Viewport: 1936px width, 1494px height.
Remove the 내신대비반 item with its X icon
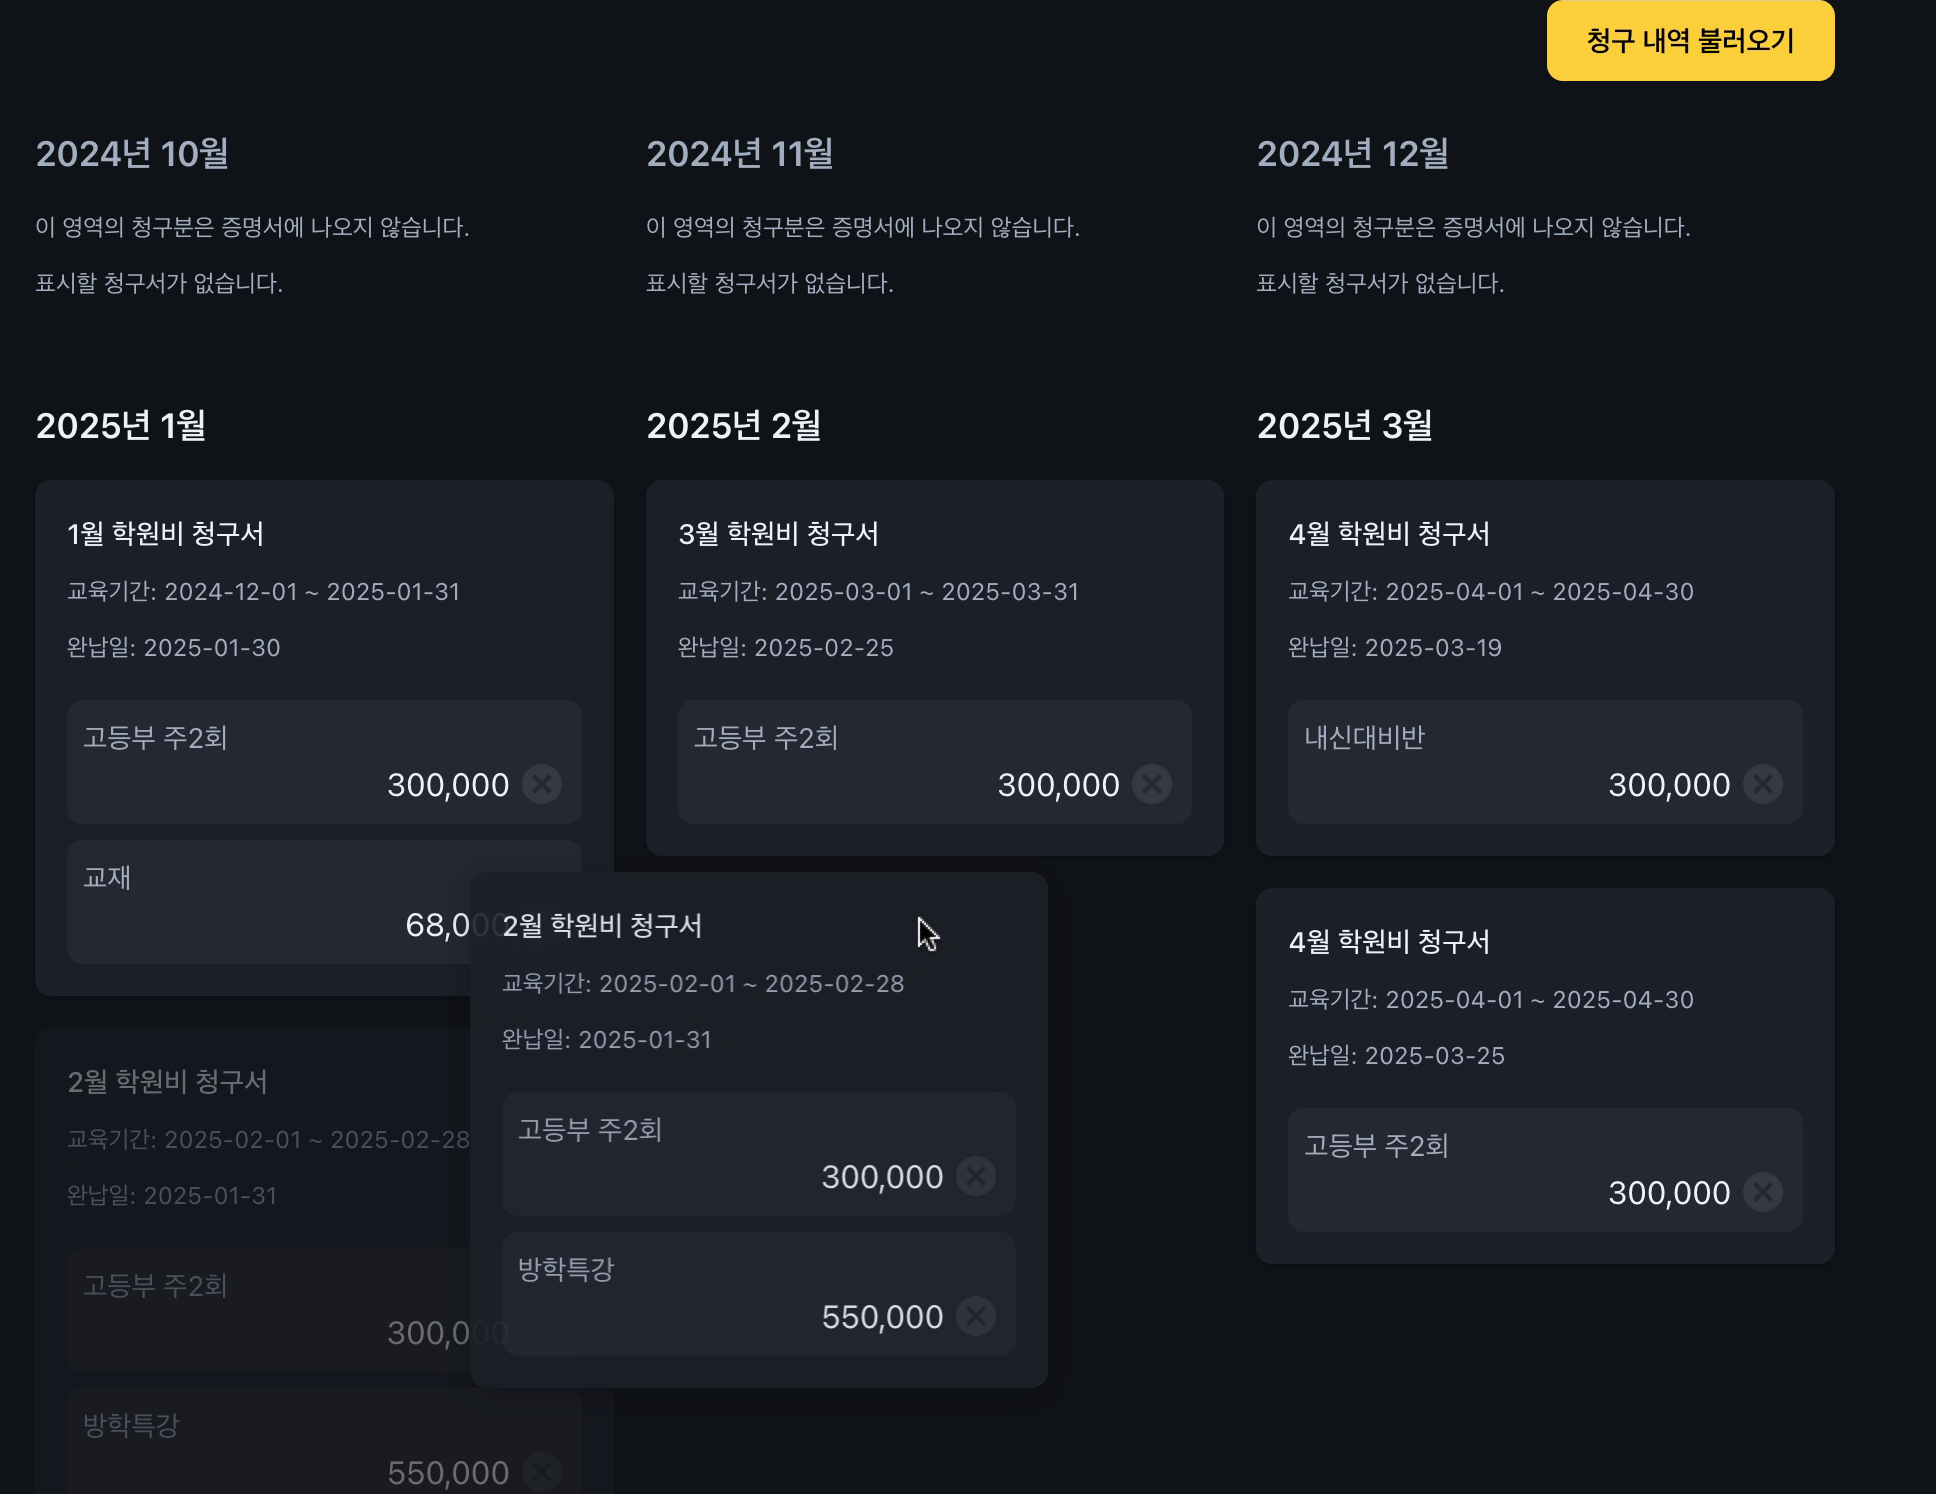1762,784
